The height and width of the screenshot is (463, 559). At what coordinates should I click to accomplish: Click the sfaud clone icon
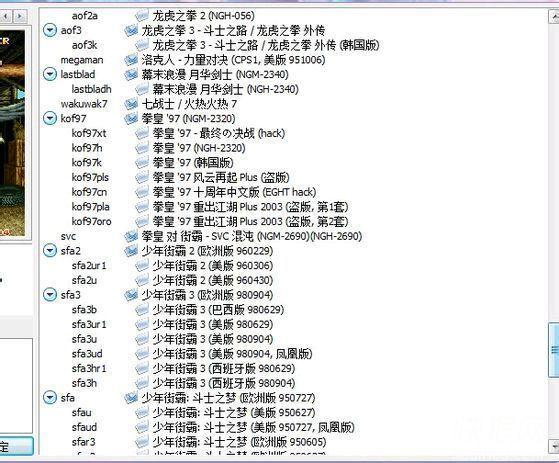(x=142, y=427)
